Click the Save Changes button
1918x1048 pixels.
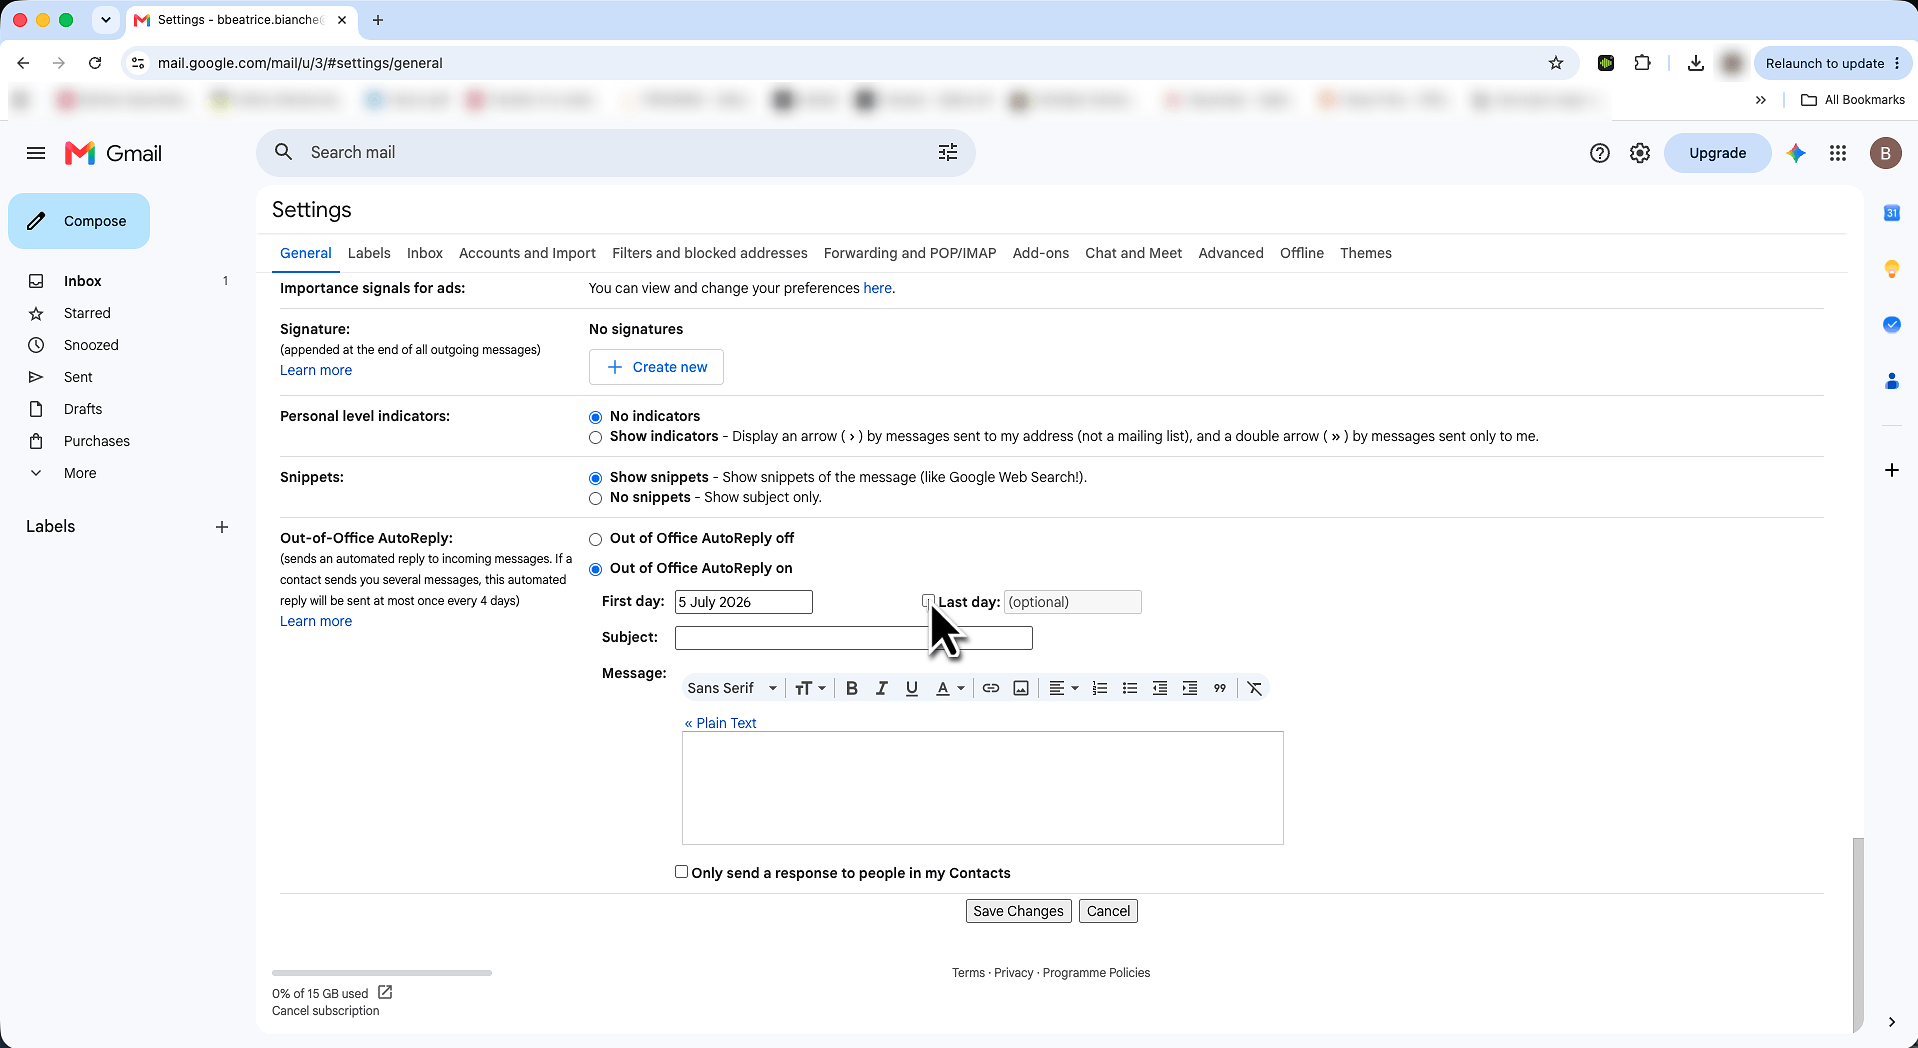1018,911
